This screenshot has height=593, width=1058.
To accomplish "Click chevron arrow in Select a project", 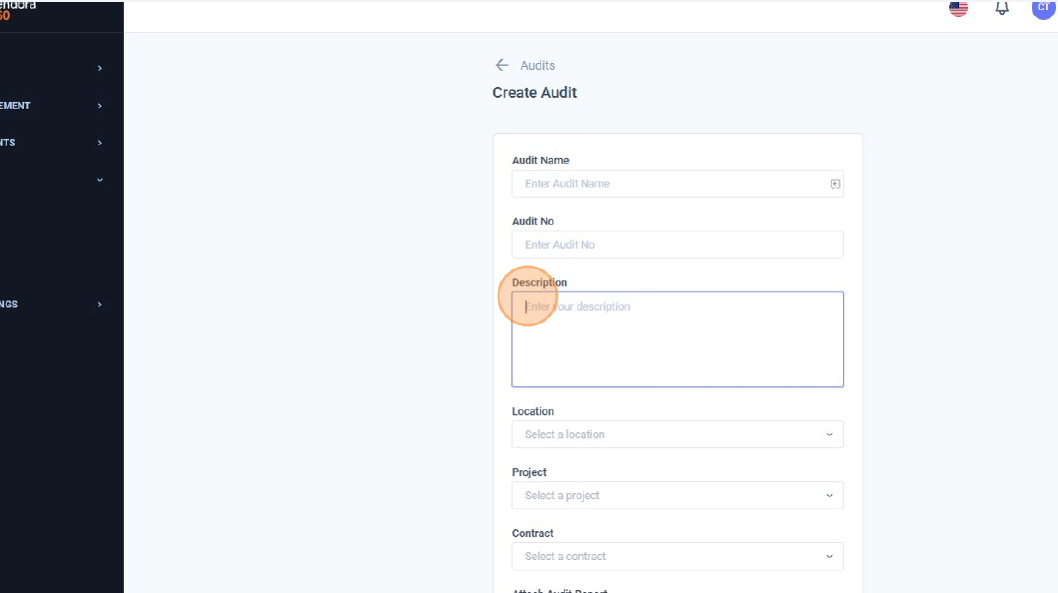I will point(829,495).
